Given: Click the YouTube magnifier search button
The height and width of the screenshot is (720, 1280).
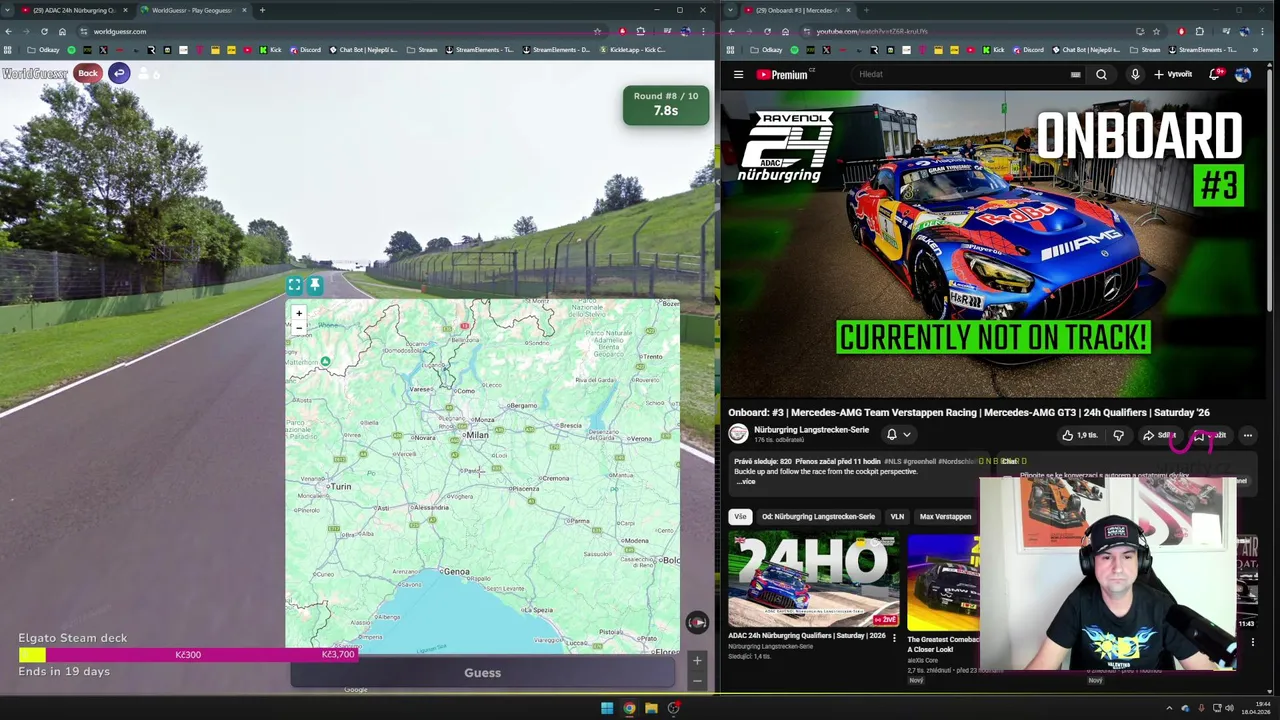Looking at the screenshot, I should (x=1101, y=74).
